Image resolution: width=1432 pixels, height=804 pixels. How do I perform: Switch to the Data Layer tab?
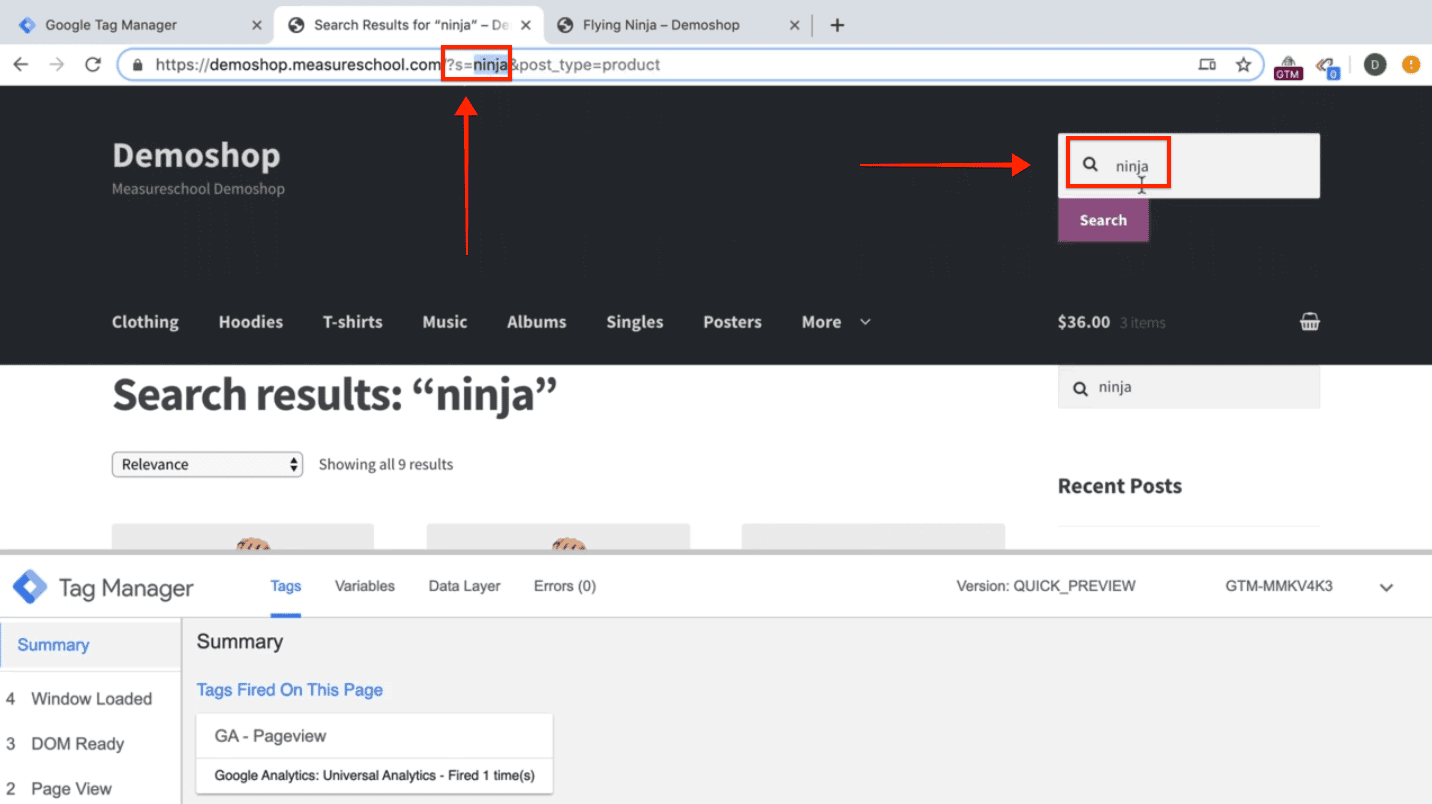(x=464, y=586)
